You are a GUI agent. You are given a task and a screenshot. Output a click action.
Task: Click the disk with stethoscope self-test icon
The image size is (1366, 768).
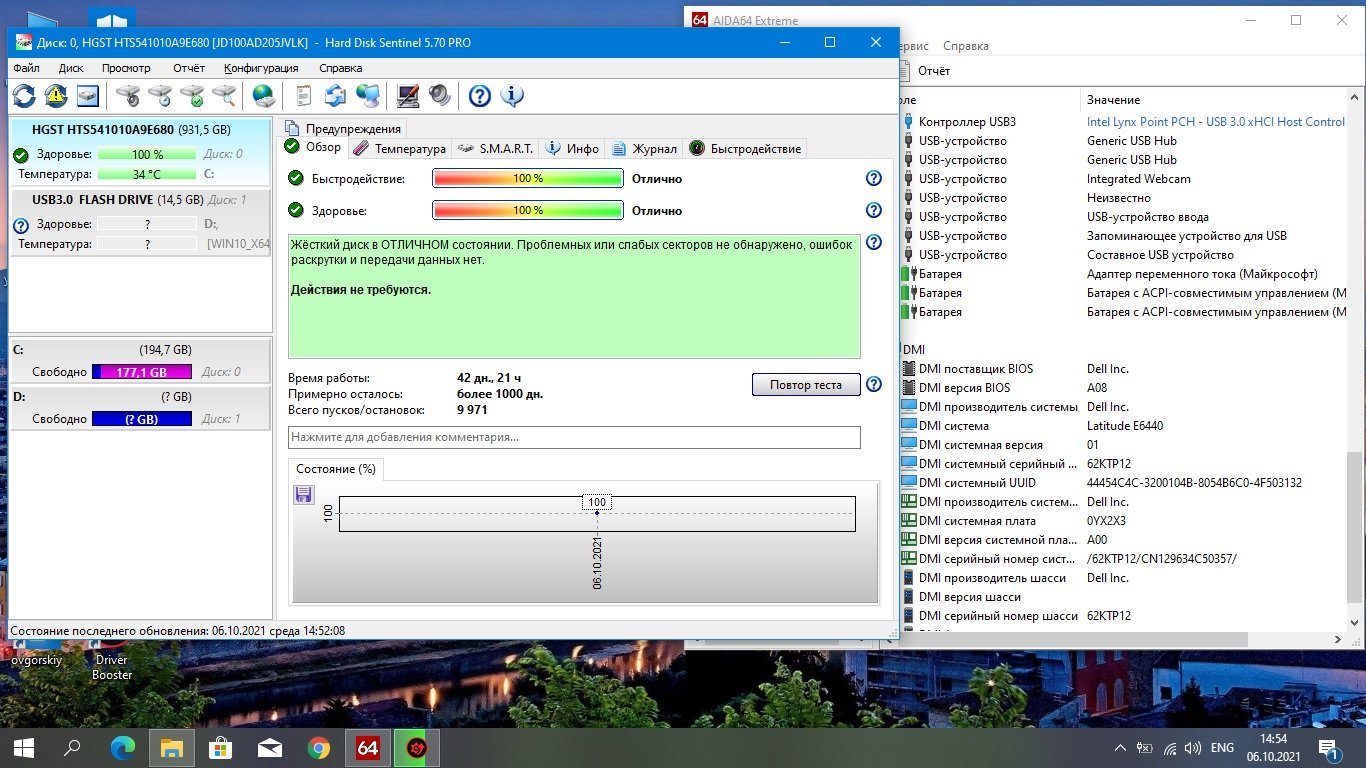point(128,96)
